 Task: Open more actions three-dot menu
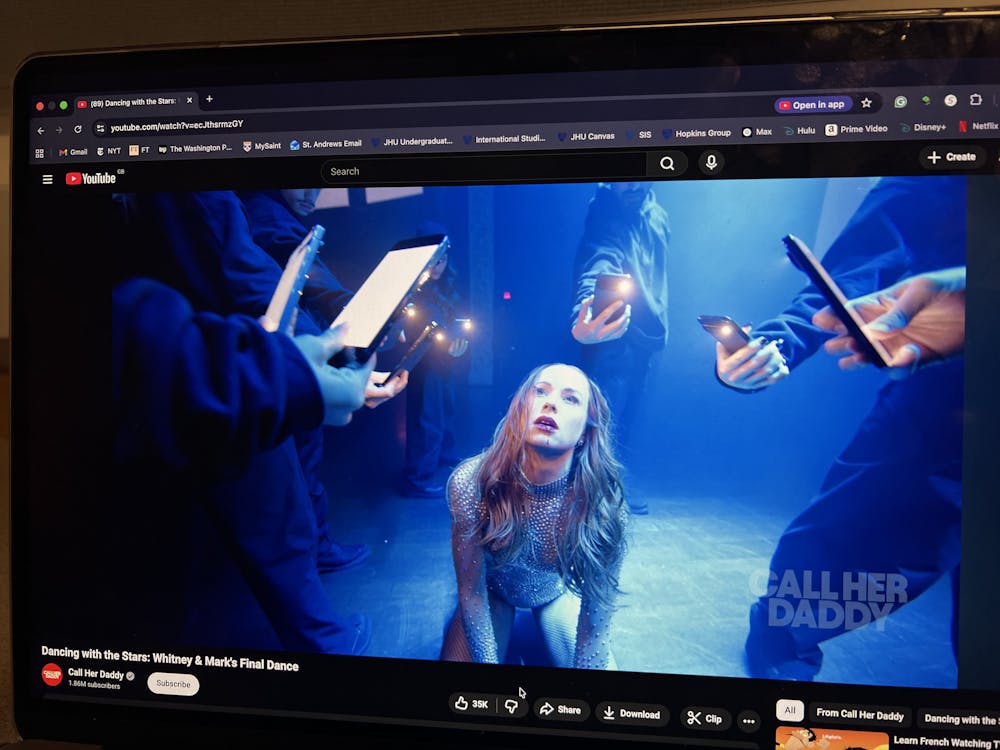[x=748, y=720]
